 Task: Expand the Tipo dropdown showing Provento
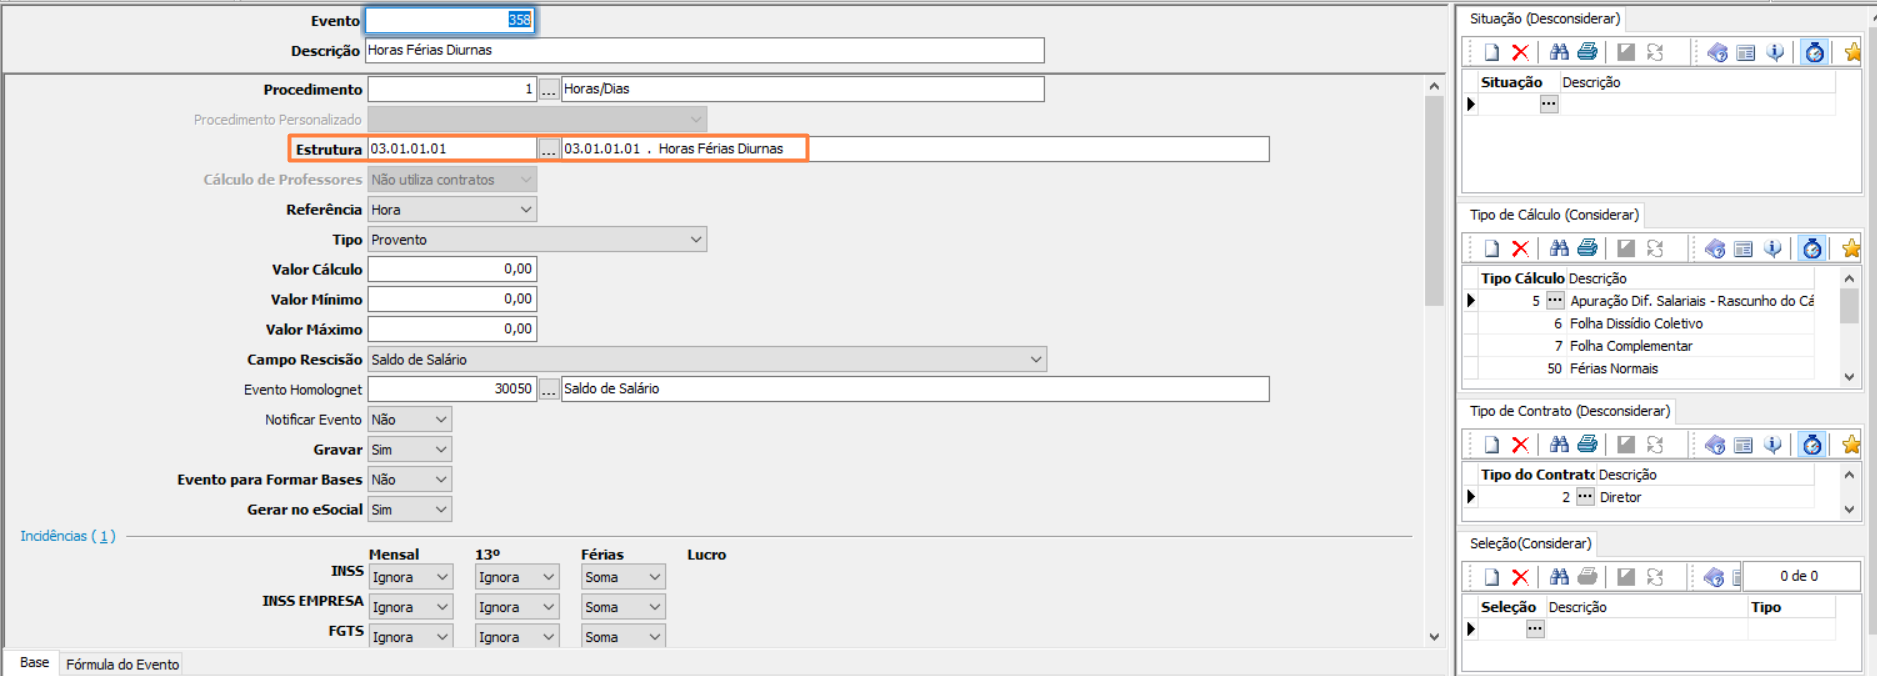point(537,240)
